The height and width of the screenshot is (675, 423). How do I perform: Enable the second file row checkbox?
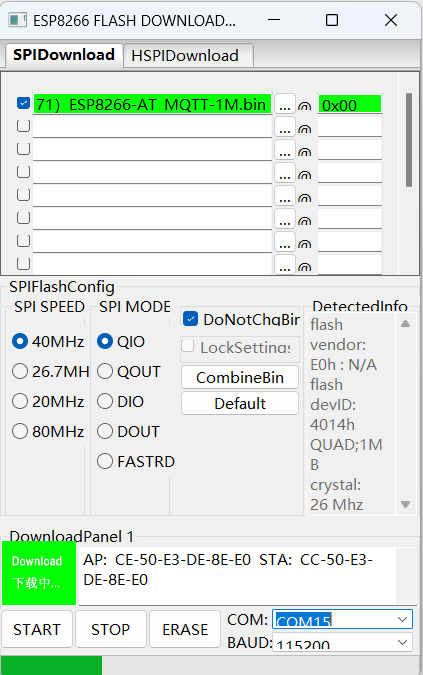point(23,126)
